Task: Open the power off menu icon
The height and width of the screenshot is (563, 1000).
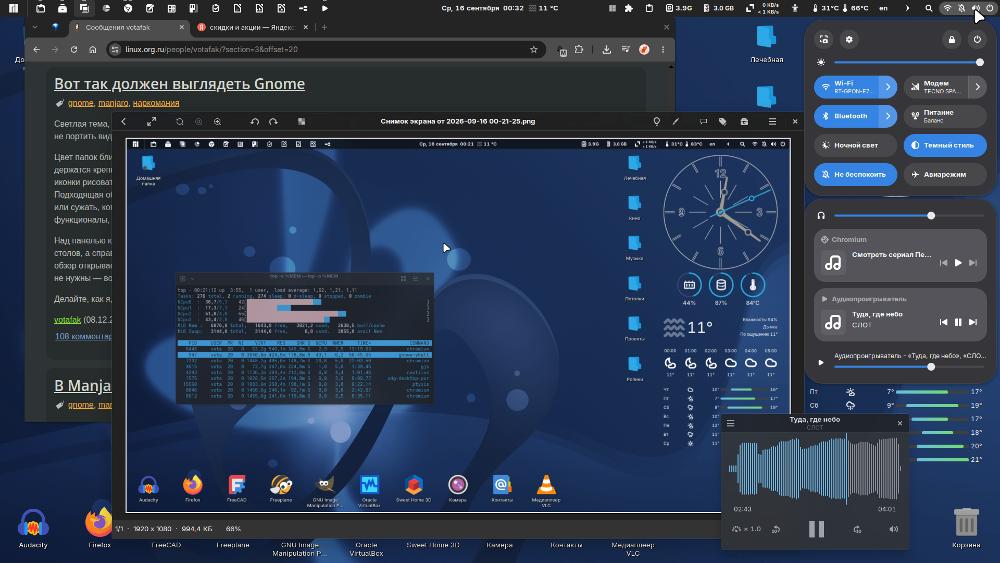Action: 977,40
